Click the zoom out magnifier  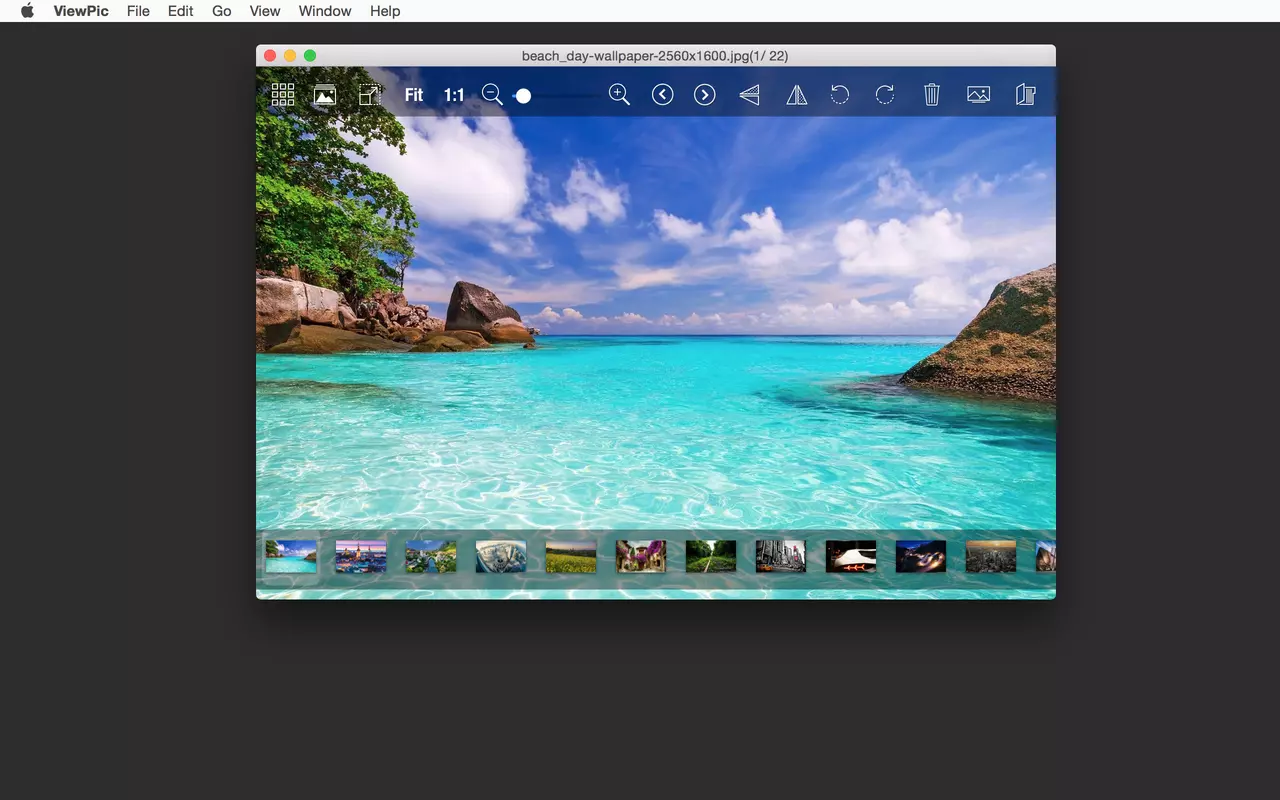point(492,95)
